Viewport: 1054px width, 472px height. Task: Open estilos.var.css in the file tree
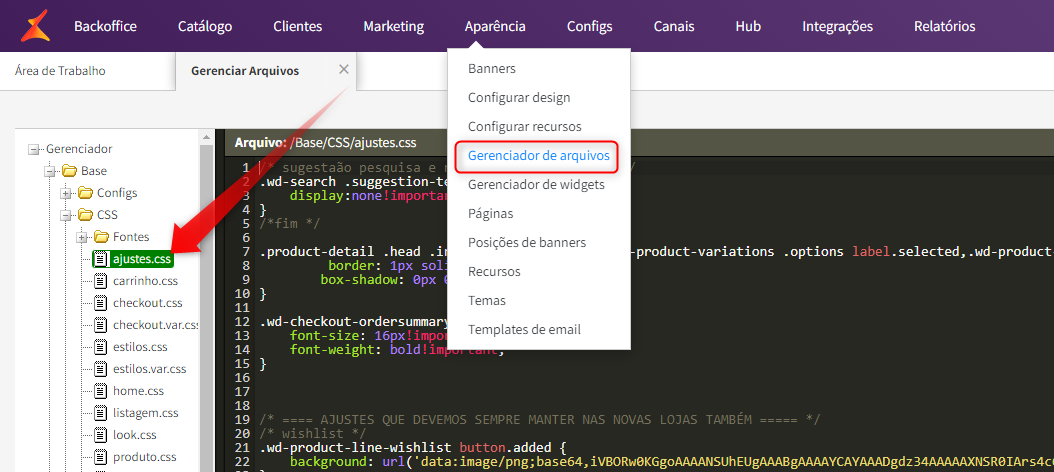[150, 369]
